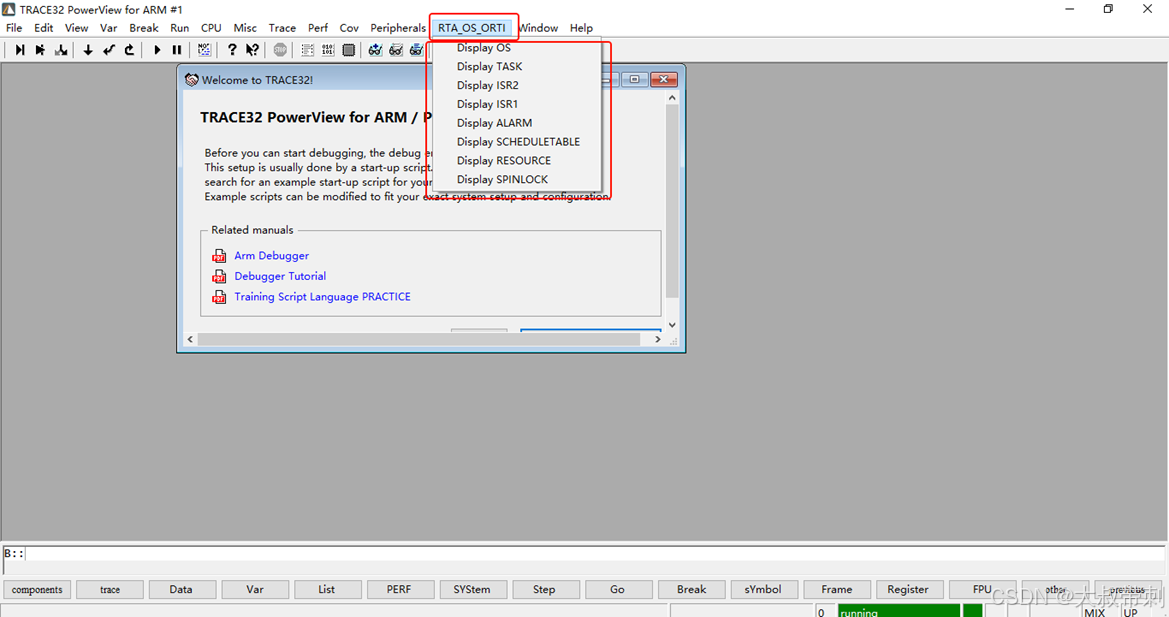Open the Break menu in menu bar
Image resolution: width=1169 pixels, height=617 pixels.
pyautogui.click(x=144, y=28)
